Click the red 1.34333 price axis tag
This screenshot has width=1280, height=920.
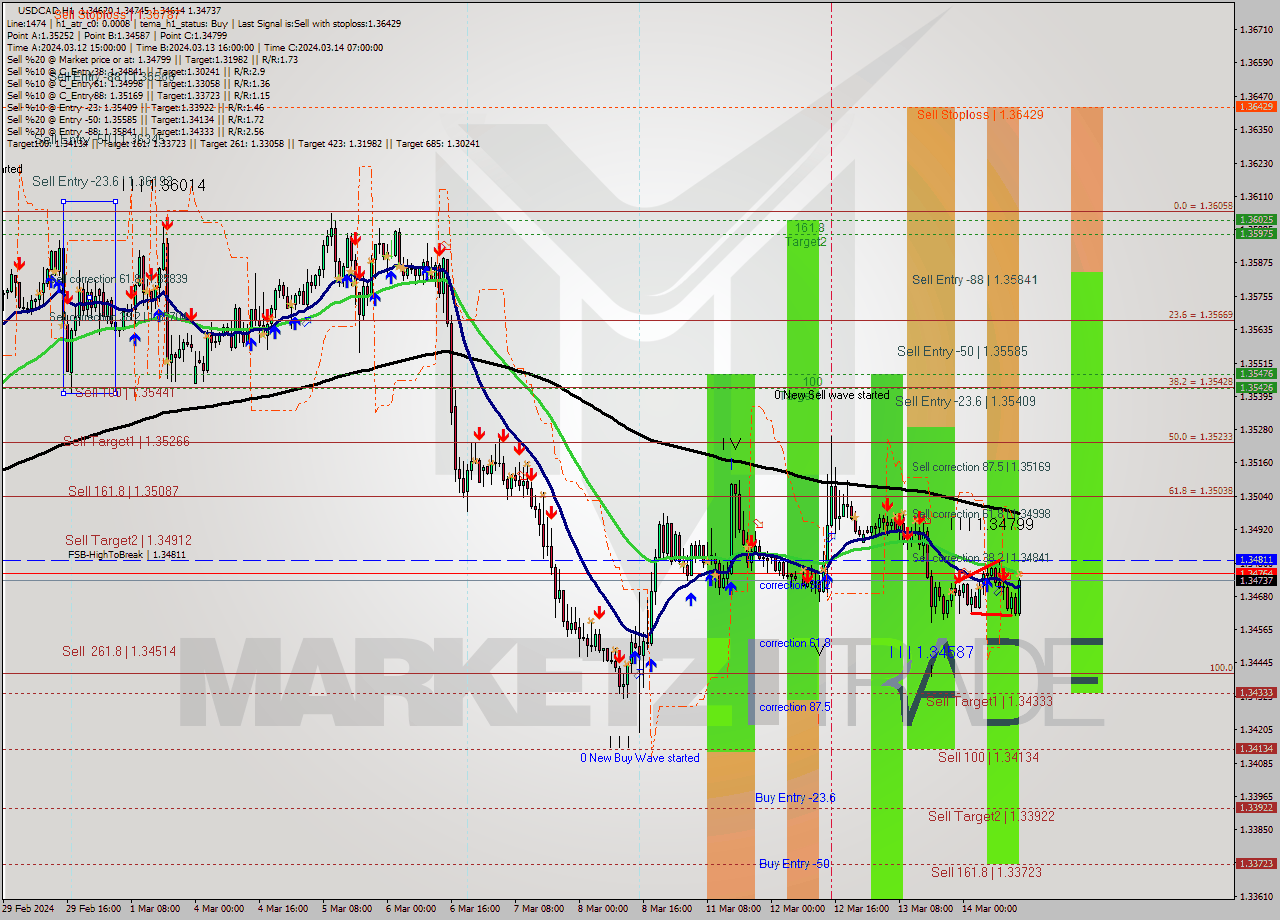(1256, 692)
